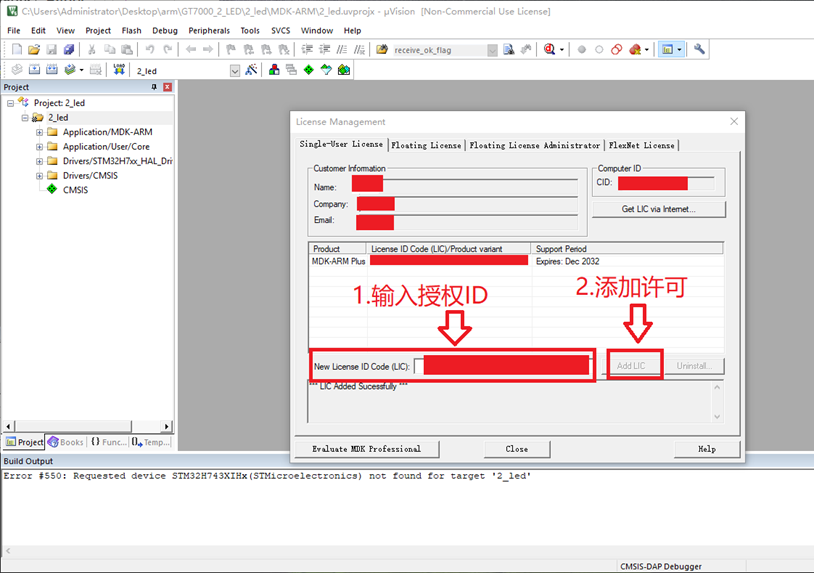
Task: Select the MDK-ARM Plus license row
Action: (515, 262)
